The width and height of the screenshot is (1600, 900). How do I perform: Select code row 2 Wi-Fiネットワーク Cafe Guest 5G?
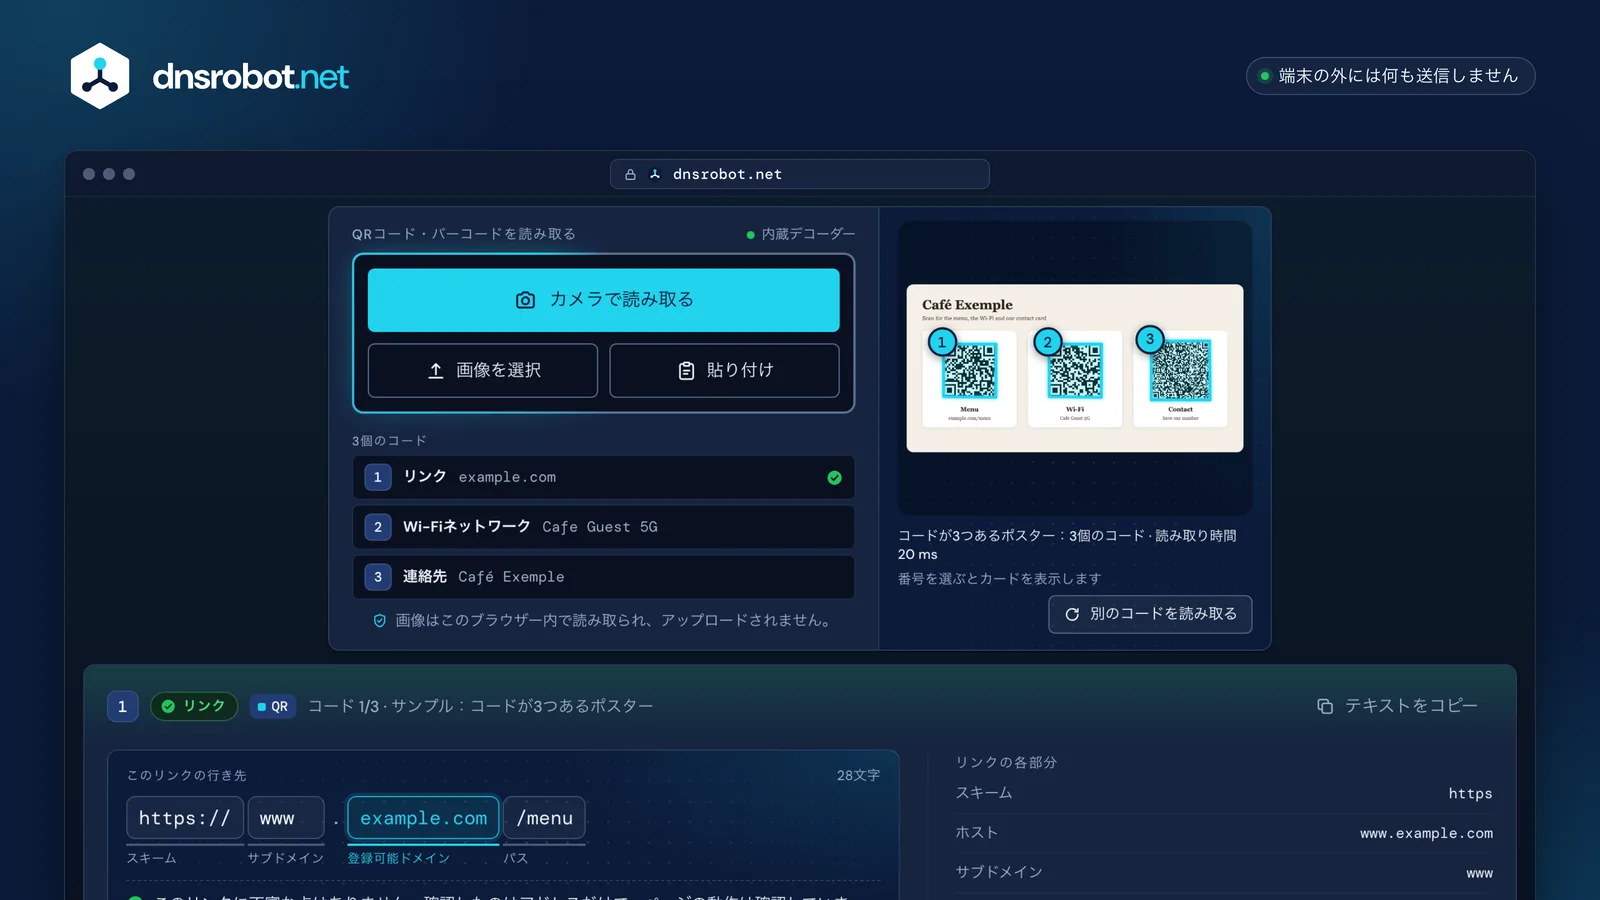[x=603, y=527]
